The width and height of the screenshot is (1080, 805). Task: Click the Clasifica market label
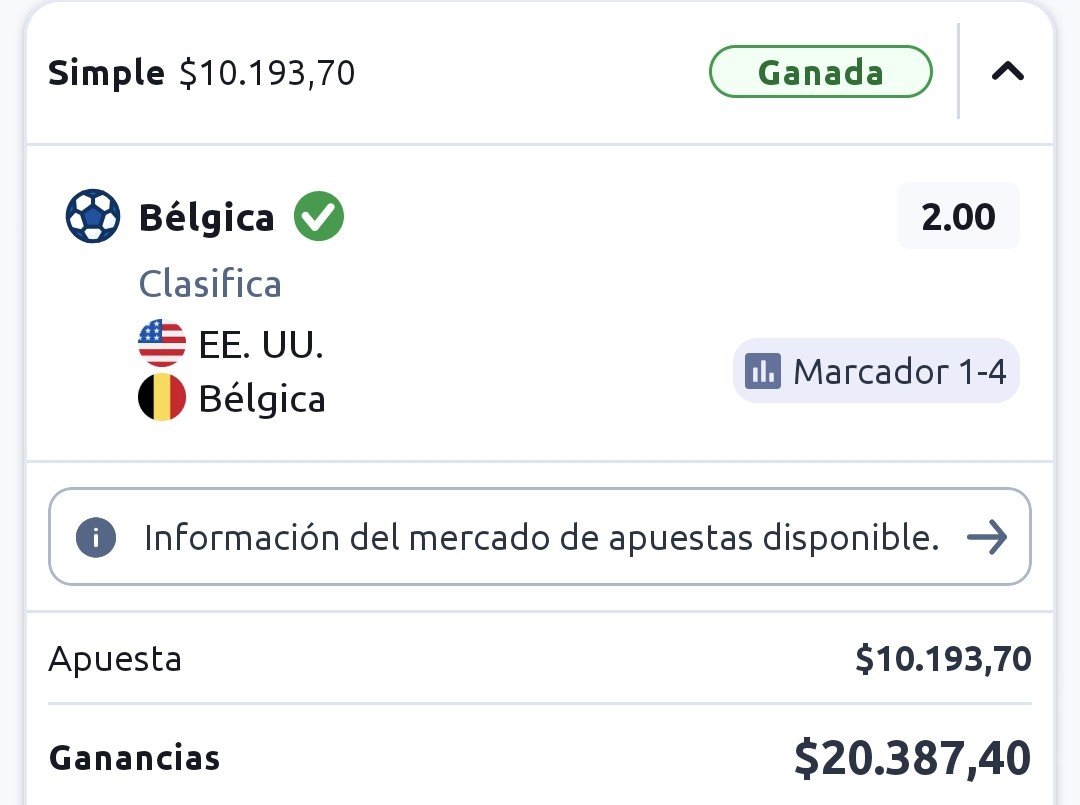coord(210,284)
